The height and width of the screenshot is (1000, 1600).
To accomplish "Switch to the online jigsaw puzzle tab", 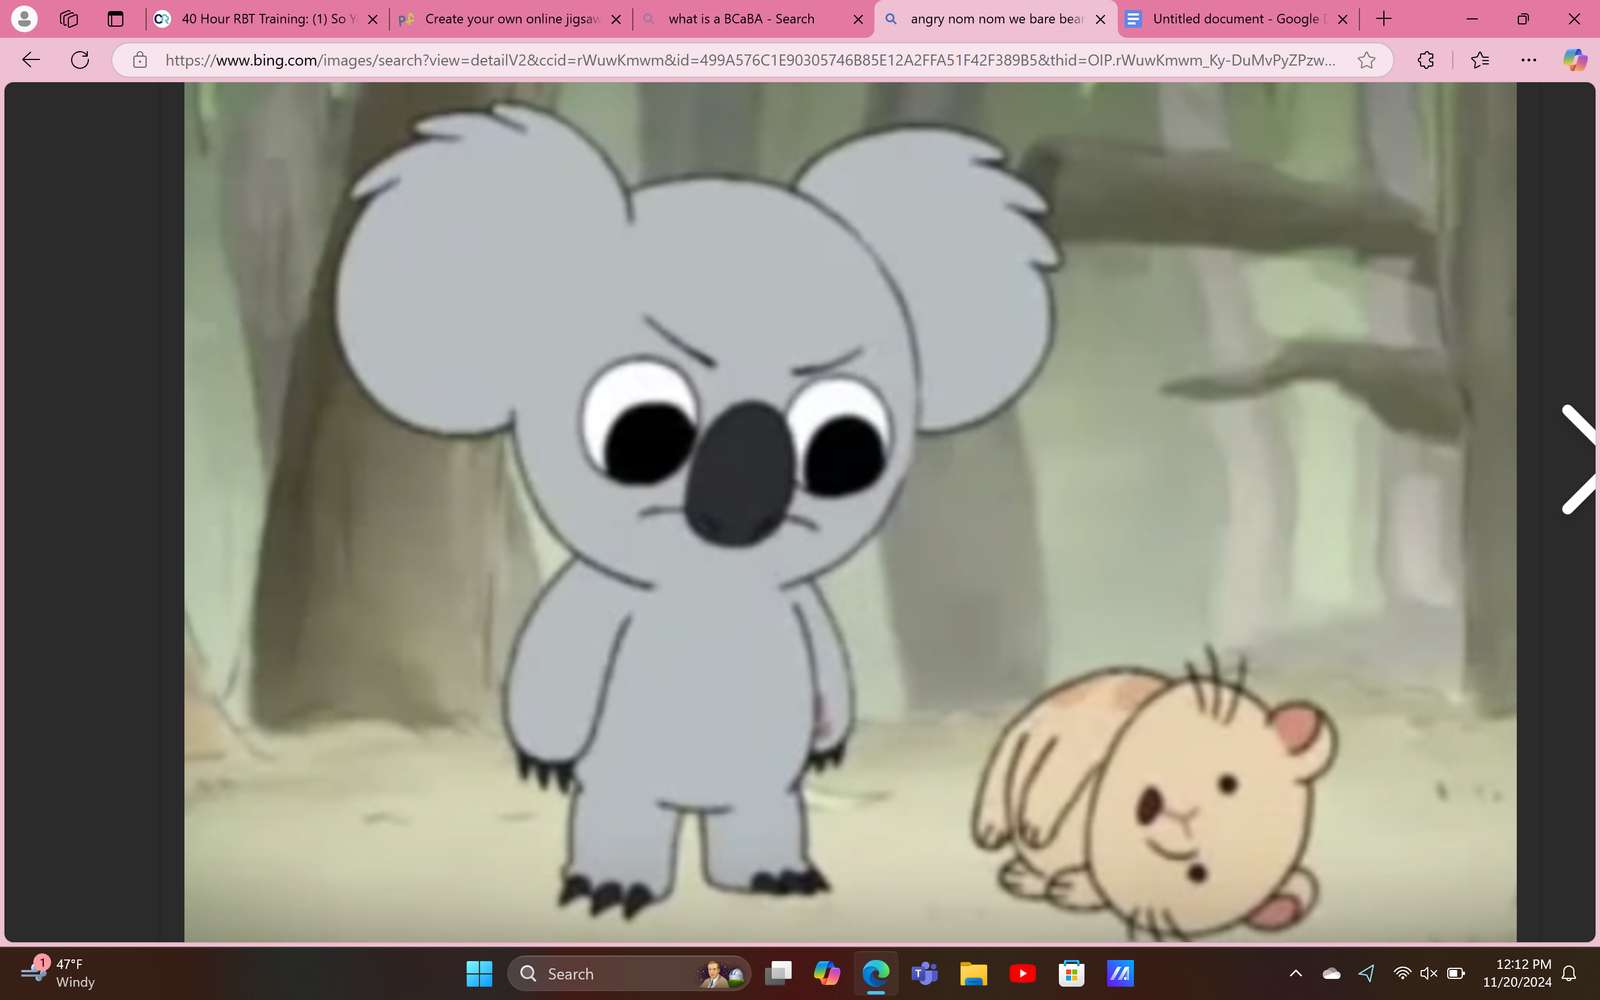I will [x=508, y=19].
